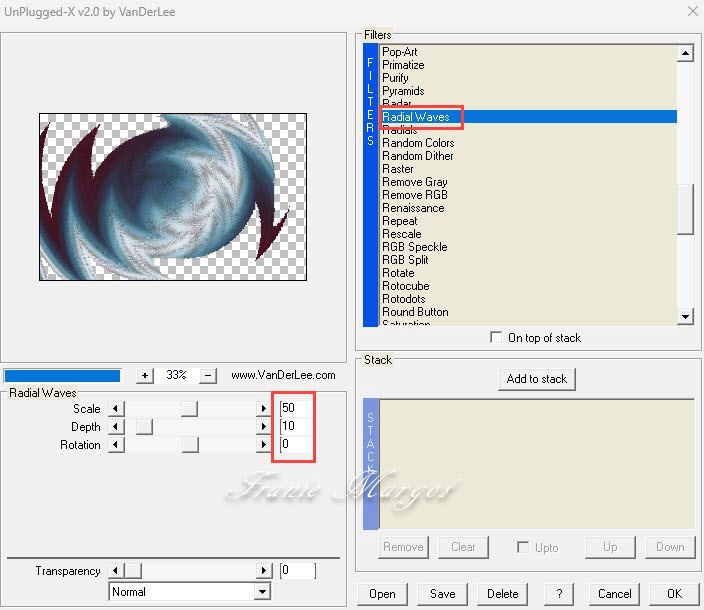
Task: Click the Scale slider thumb
Action: [x=189, y=409]
